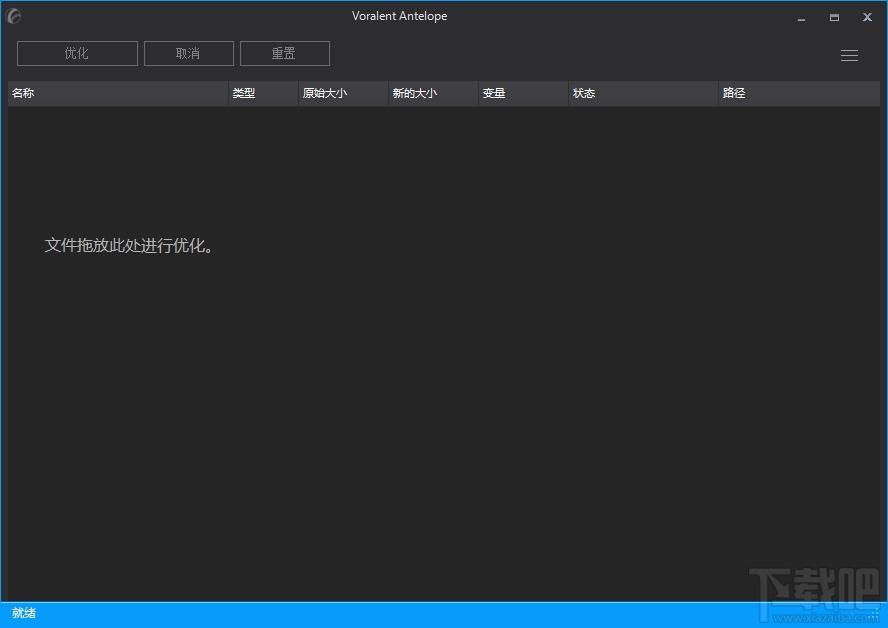The height and width of the screenshot is (628, 888).
Task: Sort by the 名称 column header
Action: tap(118, 93)
